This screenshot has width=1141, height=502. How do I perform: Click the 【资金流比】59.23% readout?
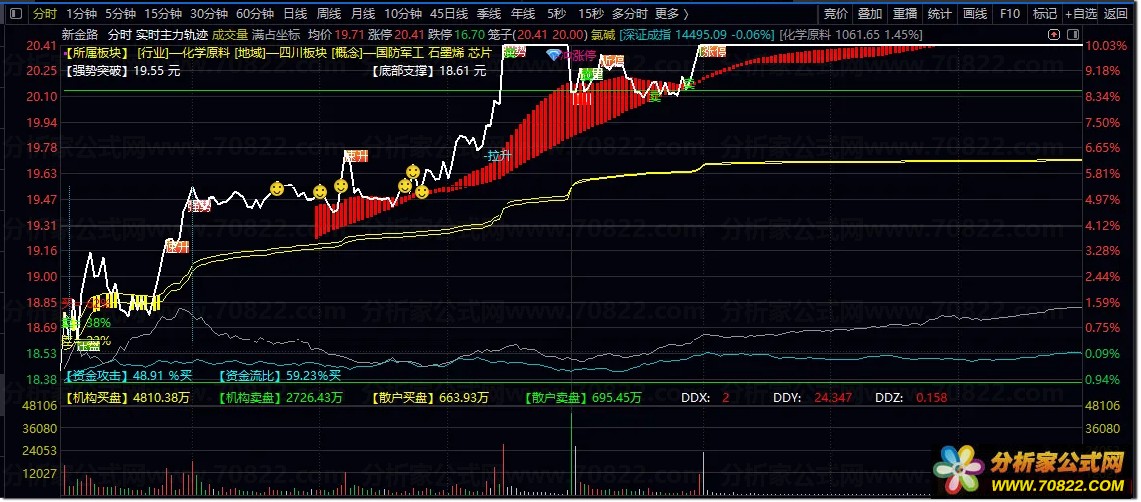click(x=279, y=376)
